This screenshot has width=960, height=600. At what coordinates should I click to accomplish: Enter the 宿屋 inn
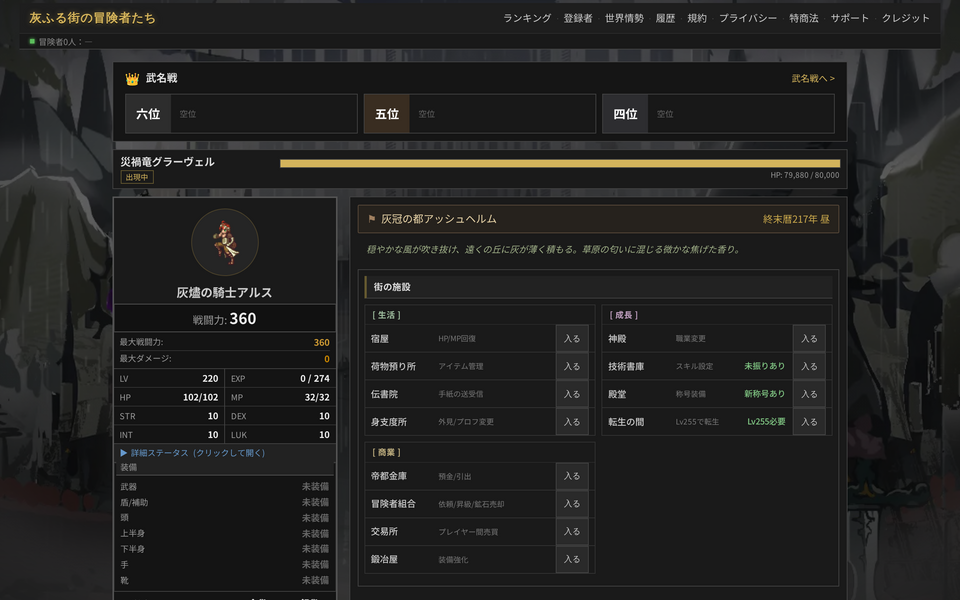(572, 339)
